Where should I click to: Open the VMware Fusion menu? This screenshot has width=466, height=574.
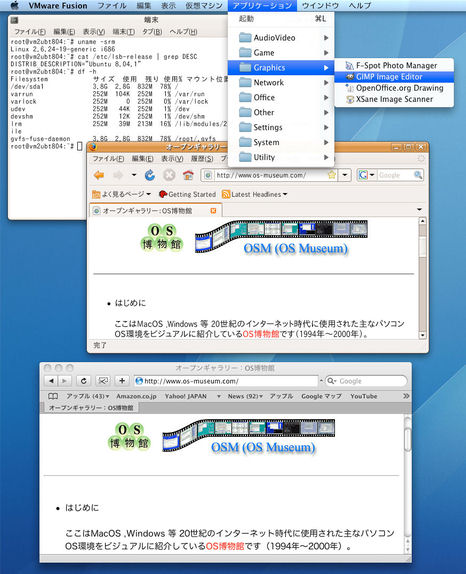pos(58,5)
